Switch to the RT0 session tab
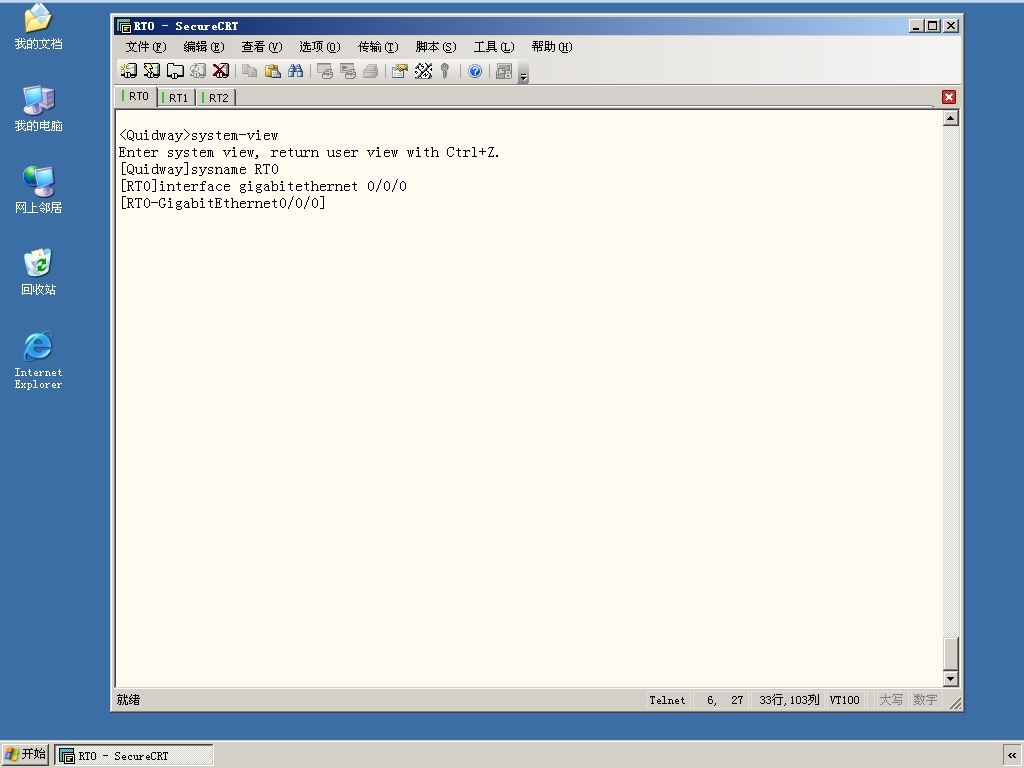The width and height of the screenshot is (1024, 768). (x=136, y=96)
